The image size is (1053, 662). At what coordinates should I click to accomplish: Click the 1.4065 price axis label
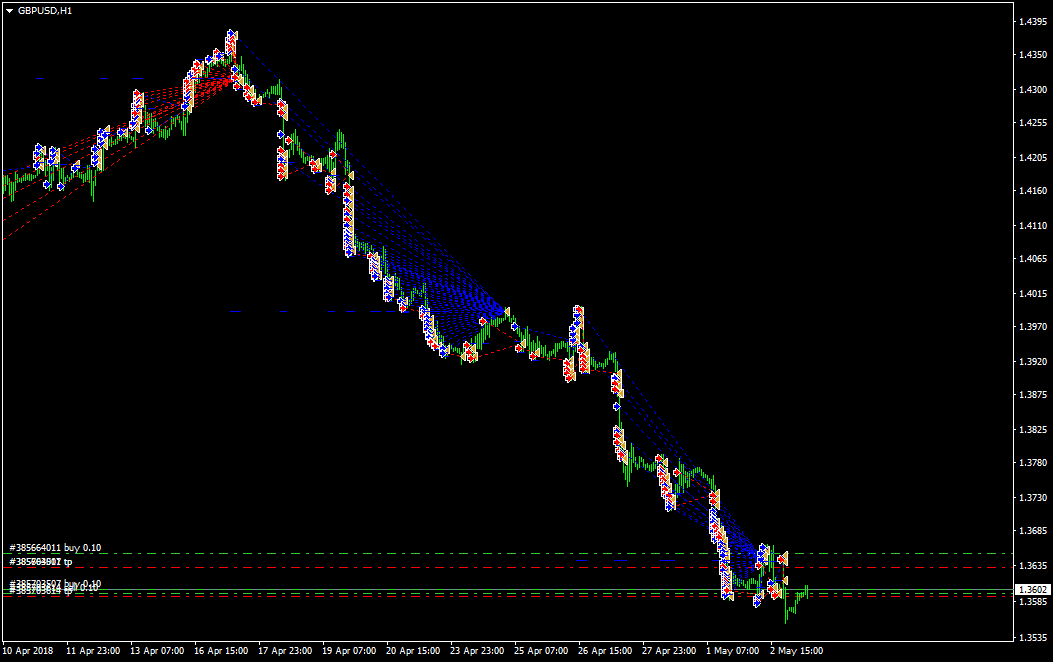pos(1032,258)
